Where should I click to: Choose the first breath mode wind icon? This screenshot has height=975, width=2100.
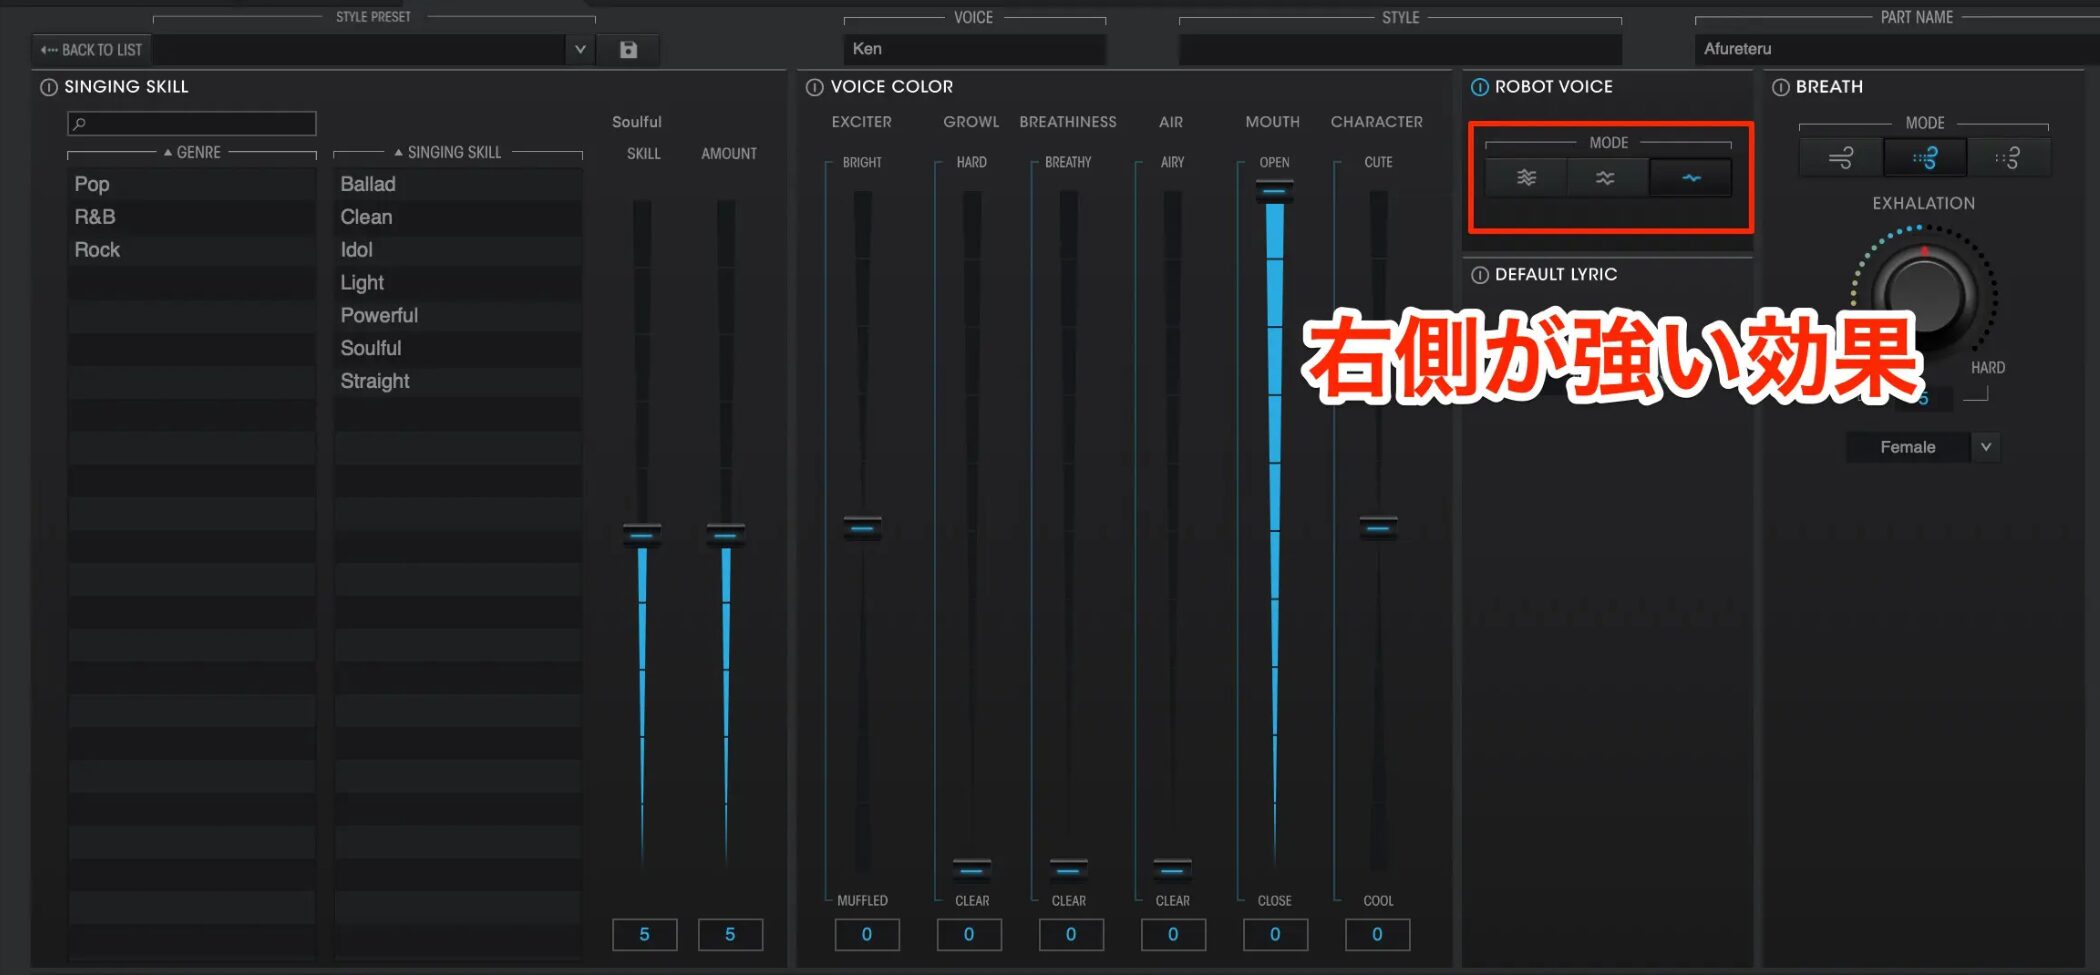pos(1840,158)
